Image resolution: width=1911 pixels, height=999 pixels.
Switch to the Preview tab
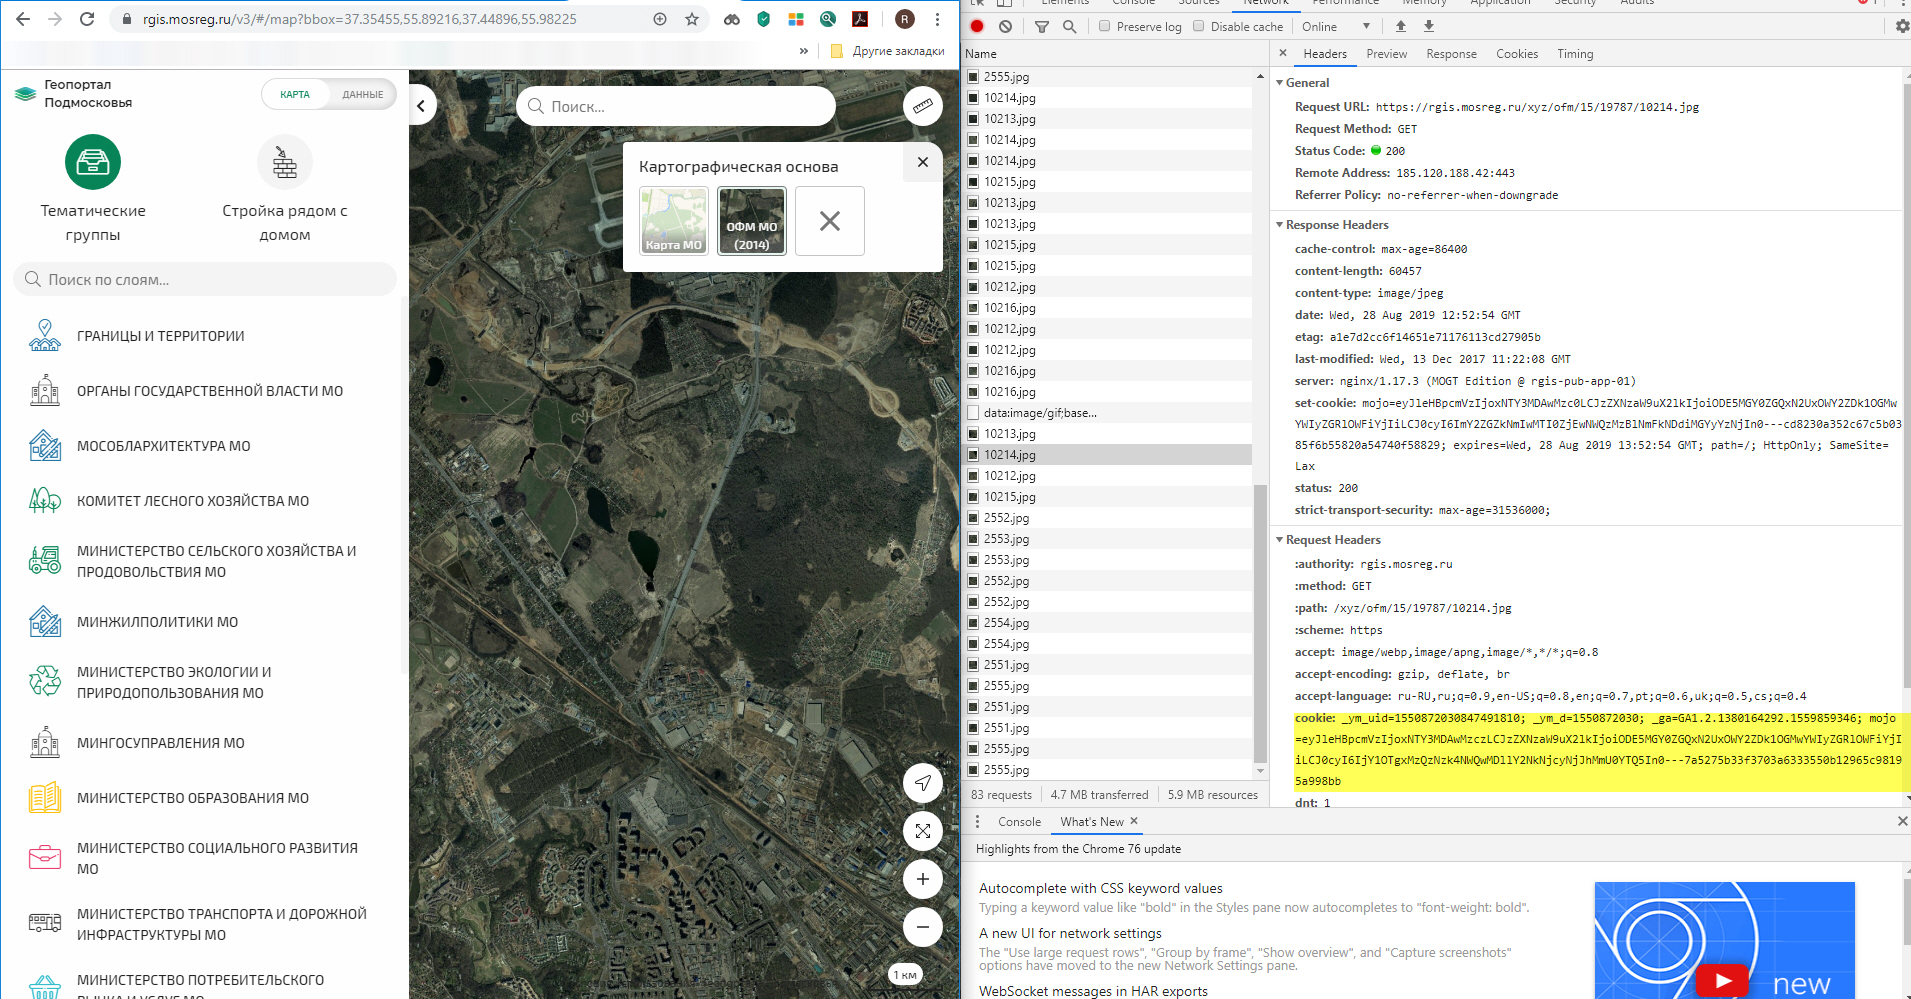1386,54
